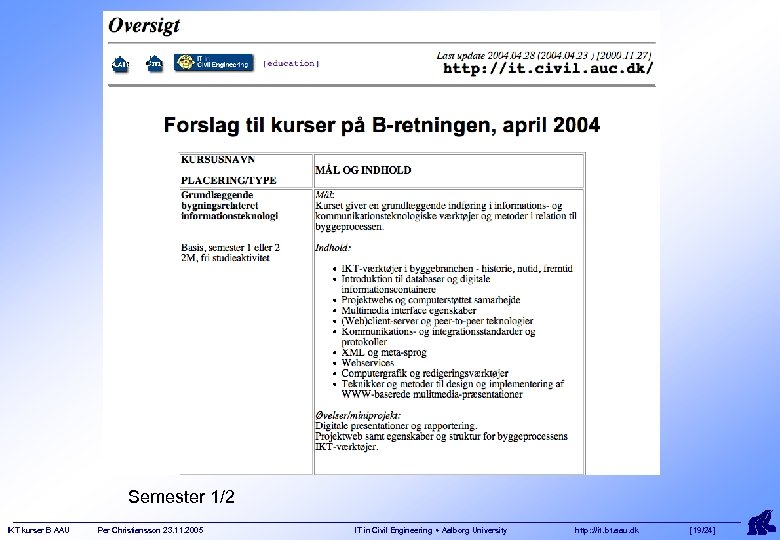Click the PLACERING/TYPE header text
The height and width of the screenshot is (540, 780).
(228, 180)
